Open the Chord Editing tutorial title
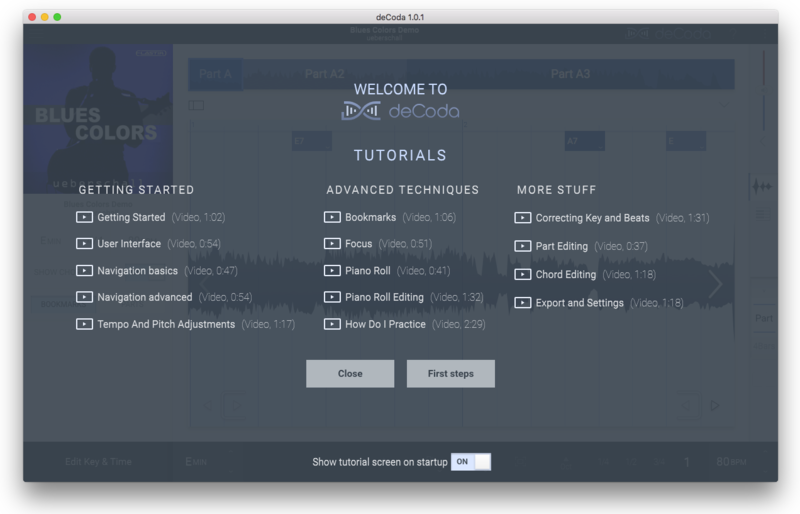Screen dimensions: 800x514 (566, 275)
